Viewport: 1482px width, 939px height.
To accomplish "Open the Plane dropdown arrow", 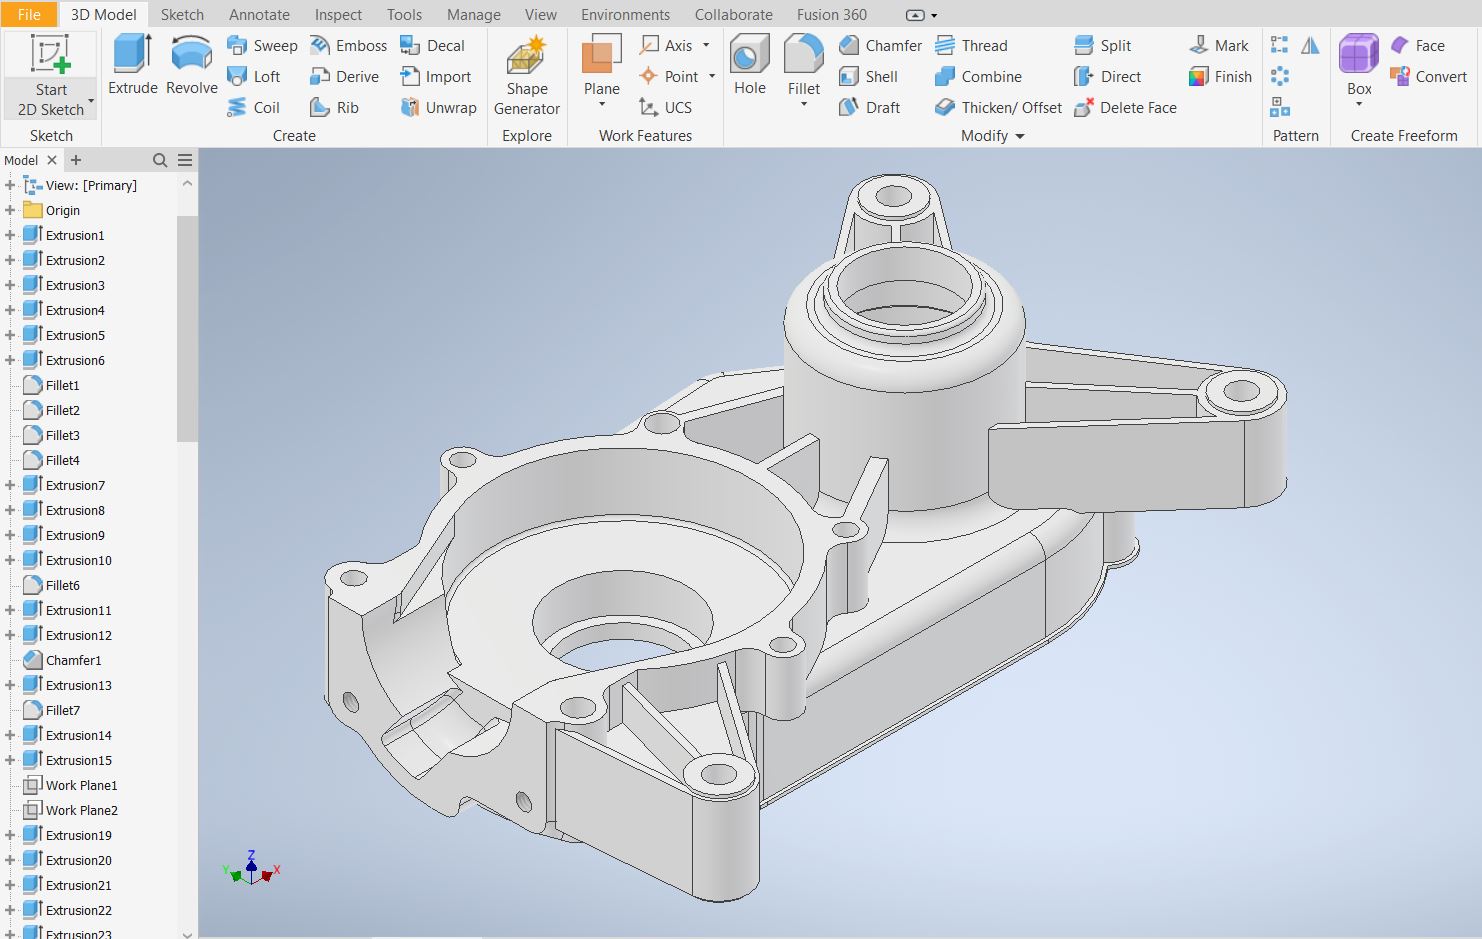I will (602, 105).
